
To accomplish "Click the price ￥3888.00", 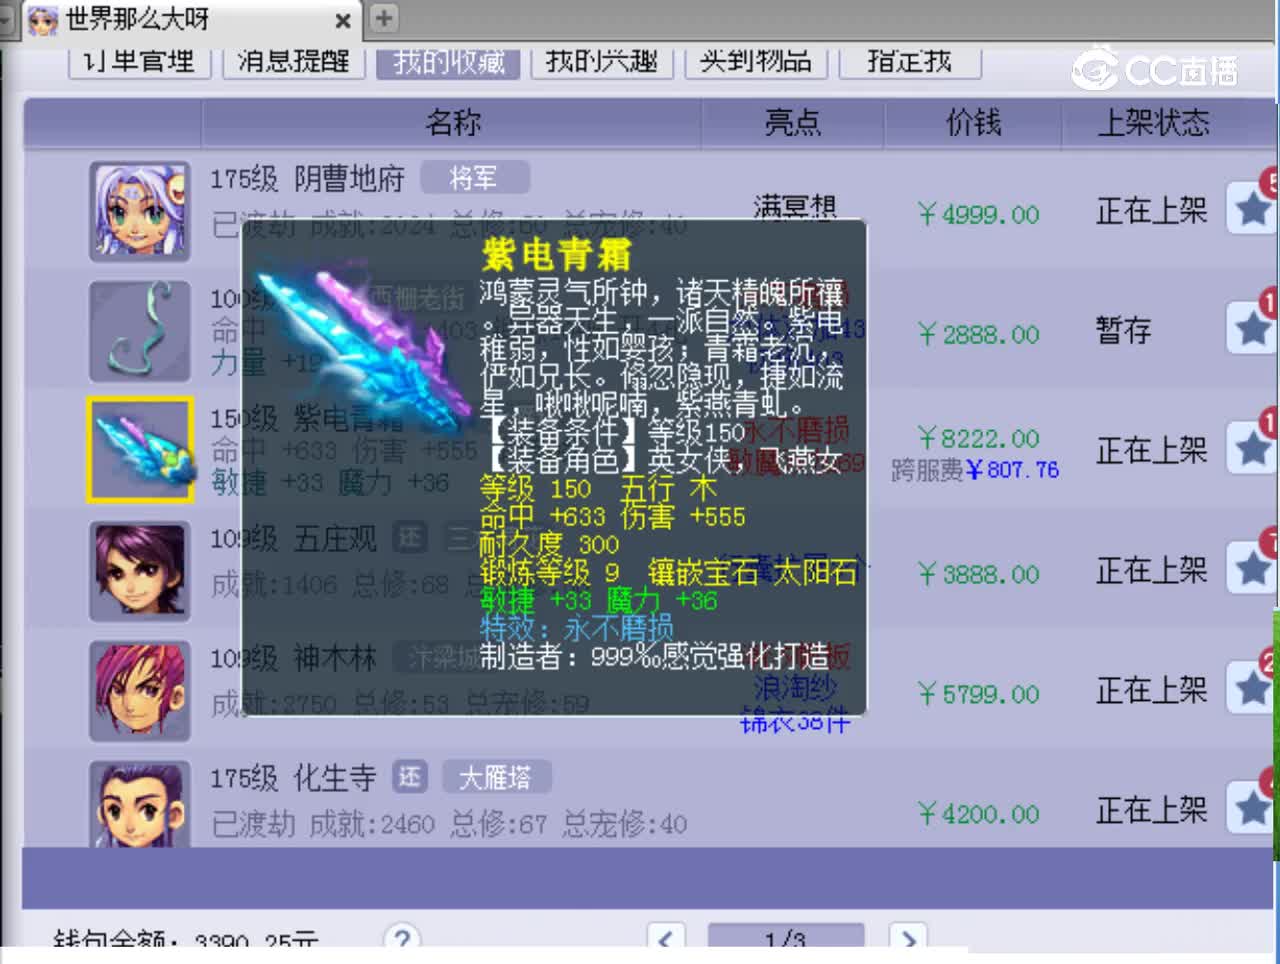I will (978, 574).
